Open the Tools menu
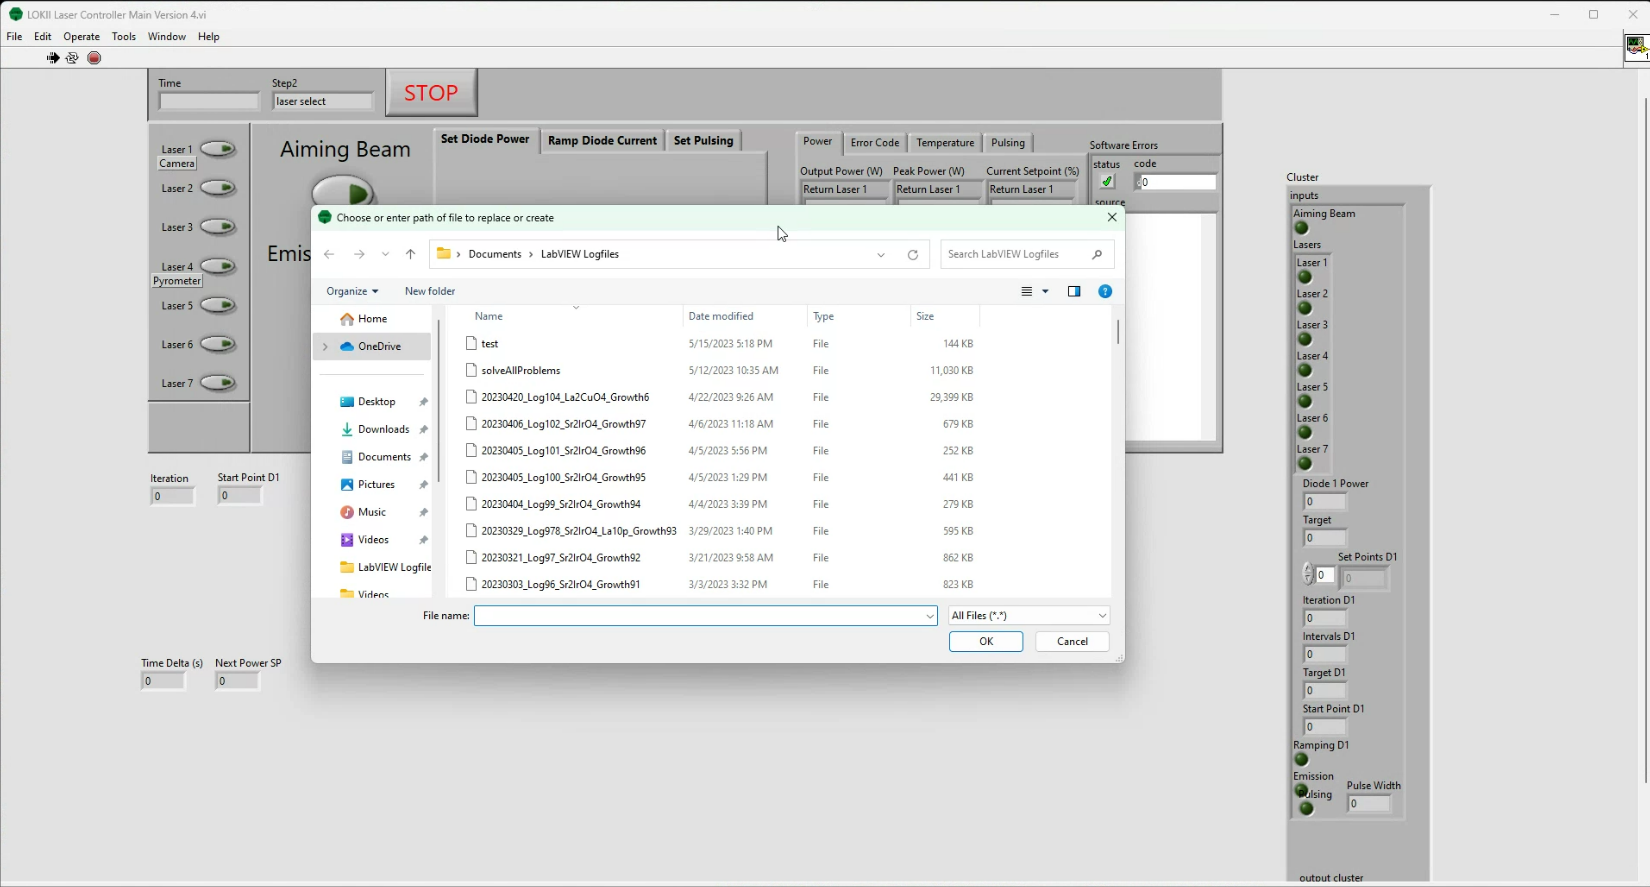Viewport: 1650px width, 887px height. point(124,36)
